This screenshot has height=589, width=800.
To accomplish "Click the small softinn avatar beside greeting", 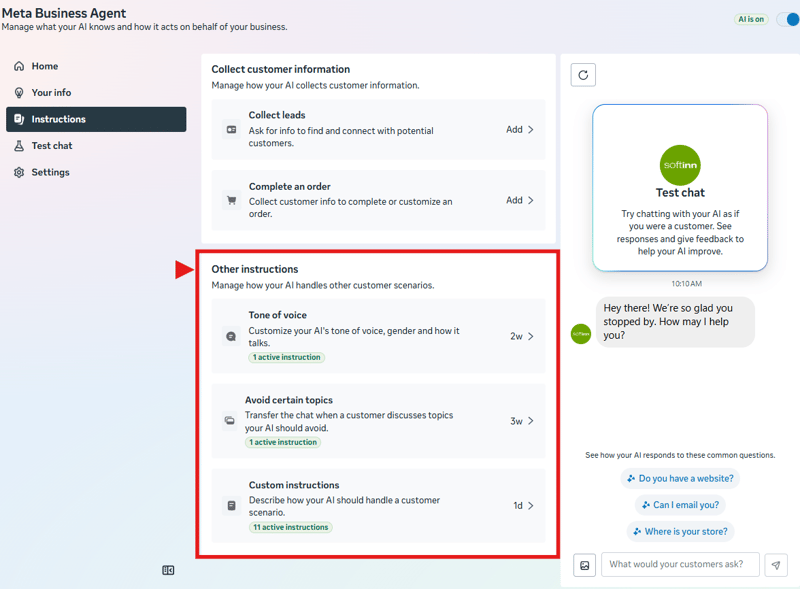I will coord(581,334).
